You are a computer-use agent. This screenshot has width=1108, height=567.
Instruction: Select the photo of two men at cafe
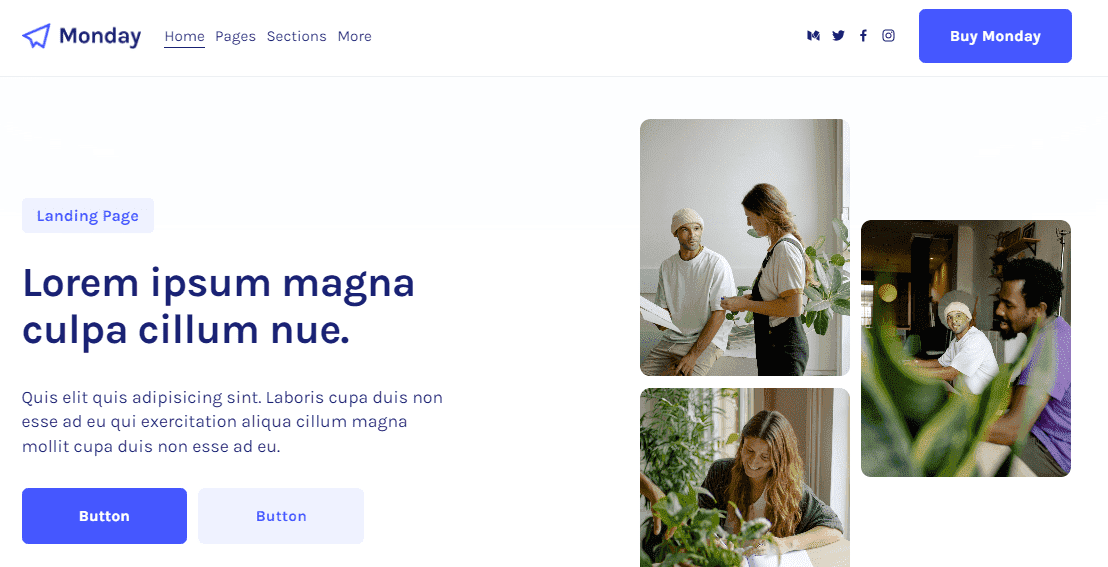[966, 349]
